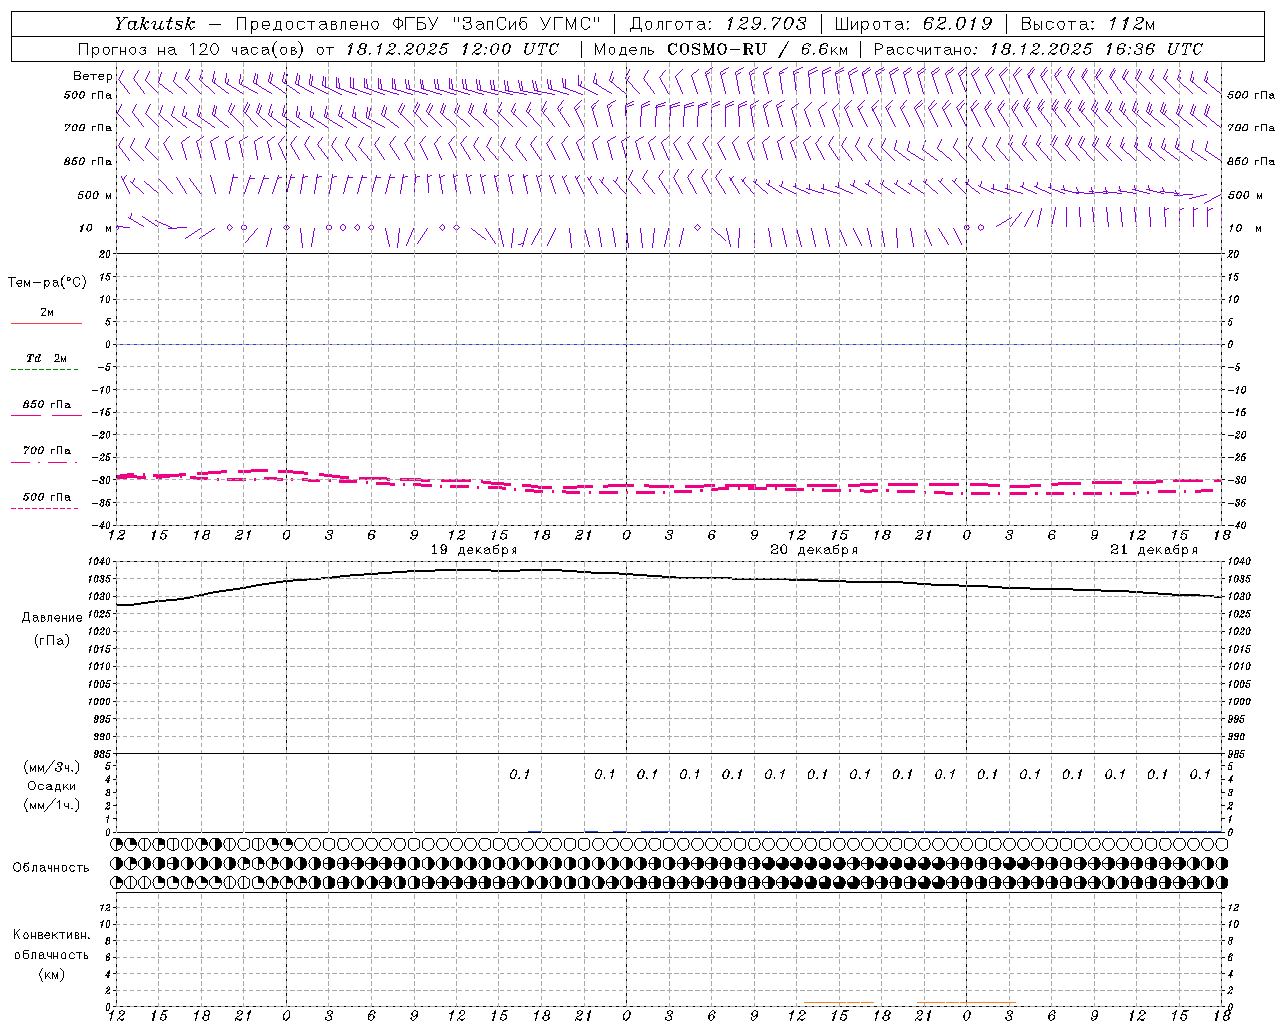Click the '(гПа)' unit under Давление
The width and height of the screenshot is (1280, 1024).
pos(52,640)
